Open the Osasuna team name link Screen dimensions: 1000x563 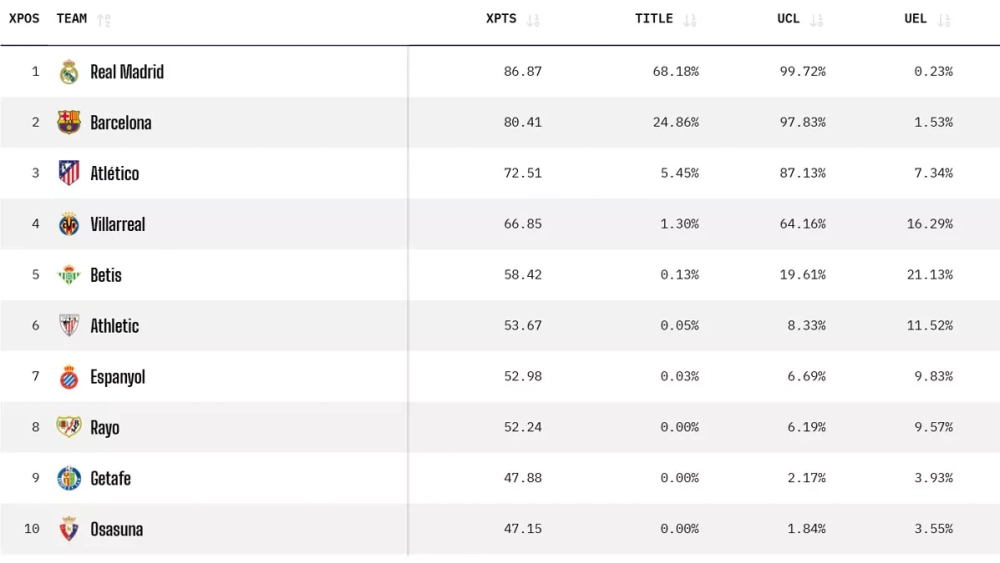click(116, 529)
